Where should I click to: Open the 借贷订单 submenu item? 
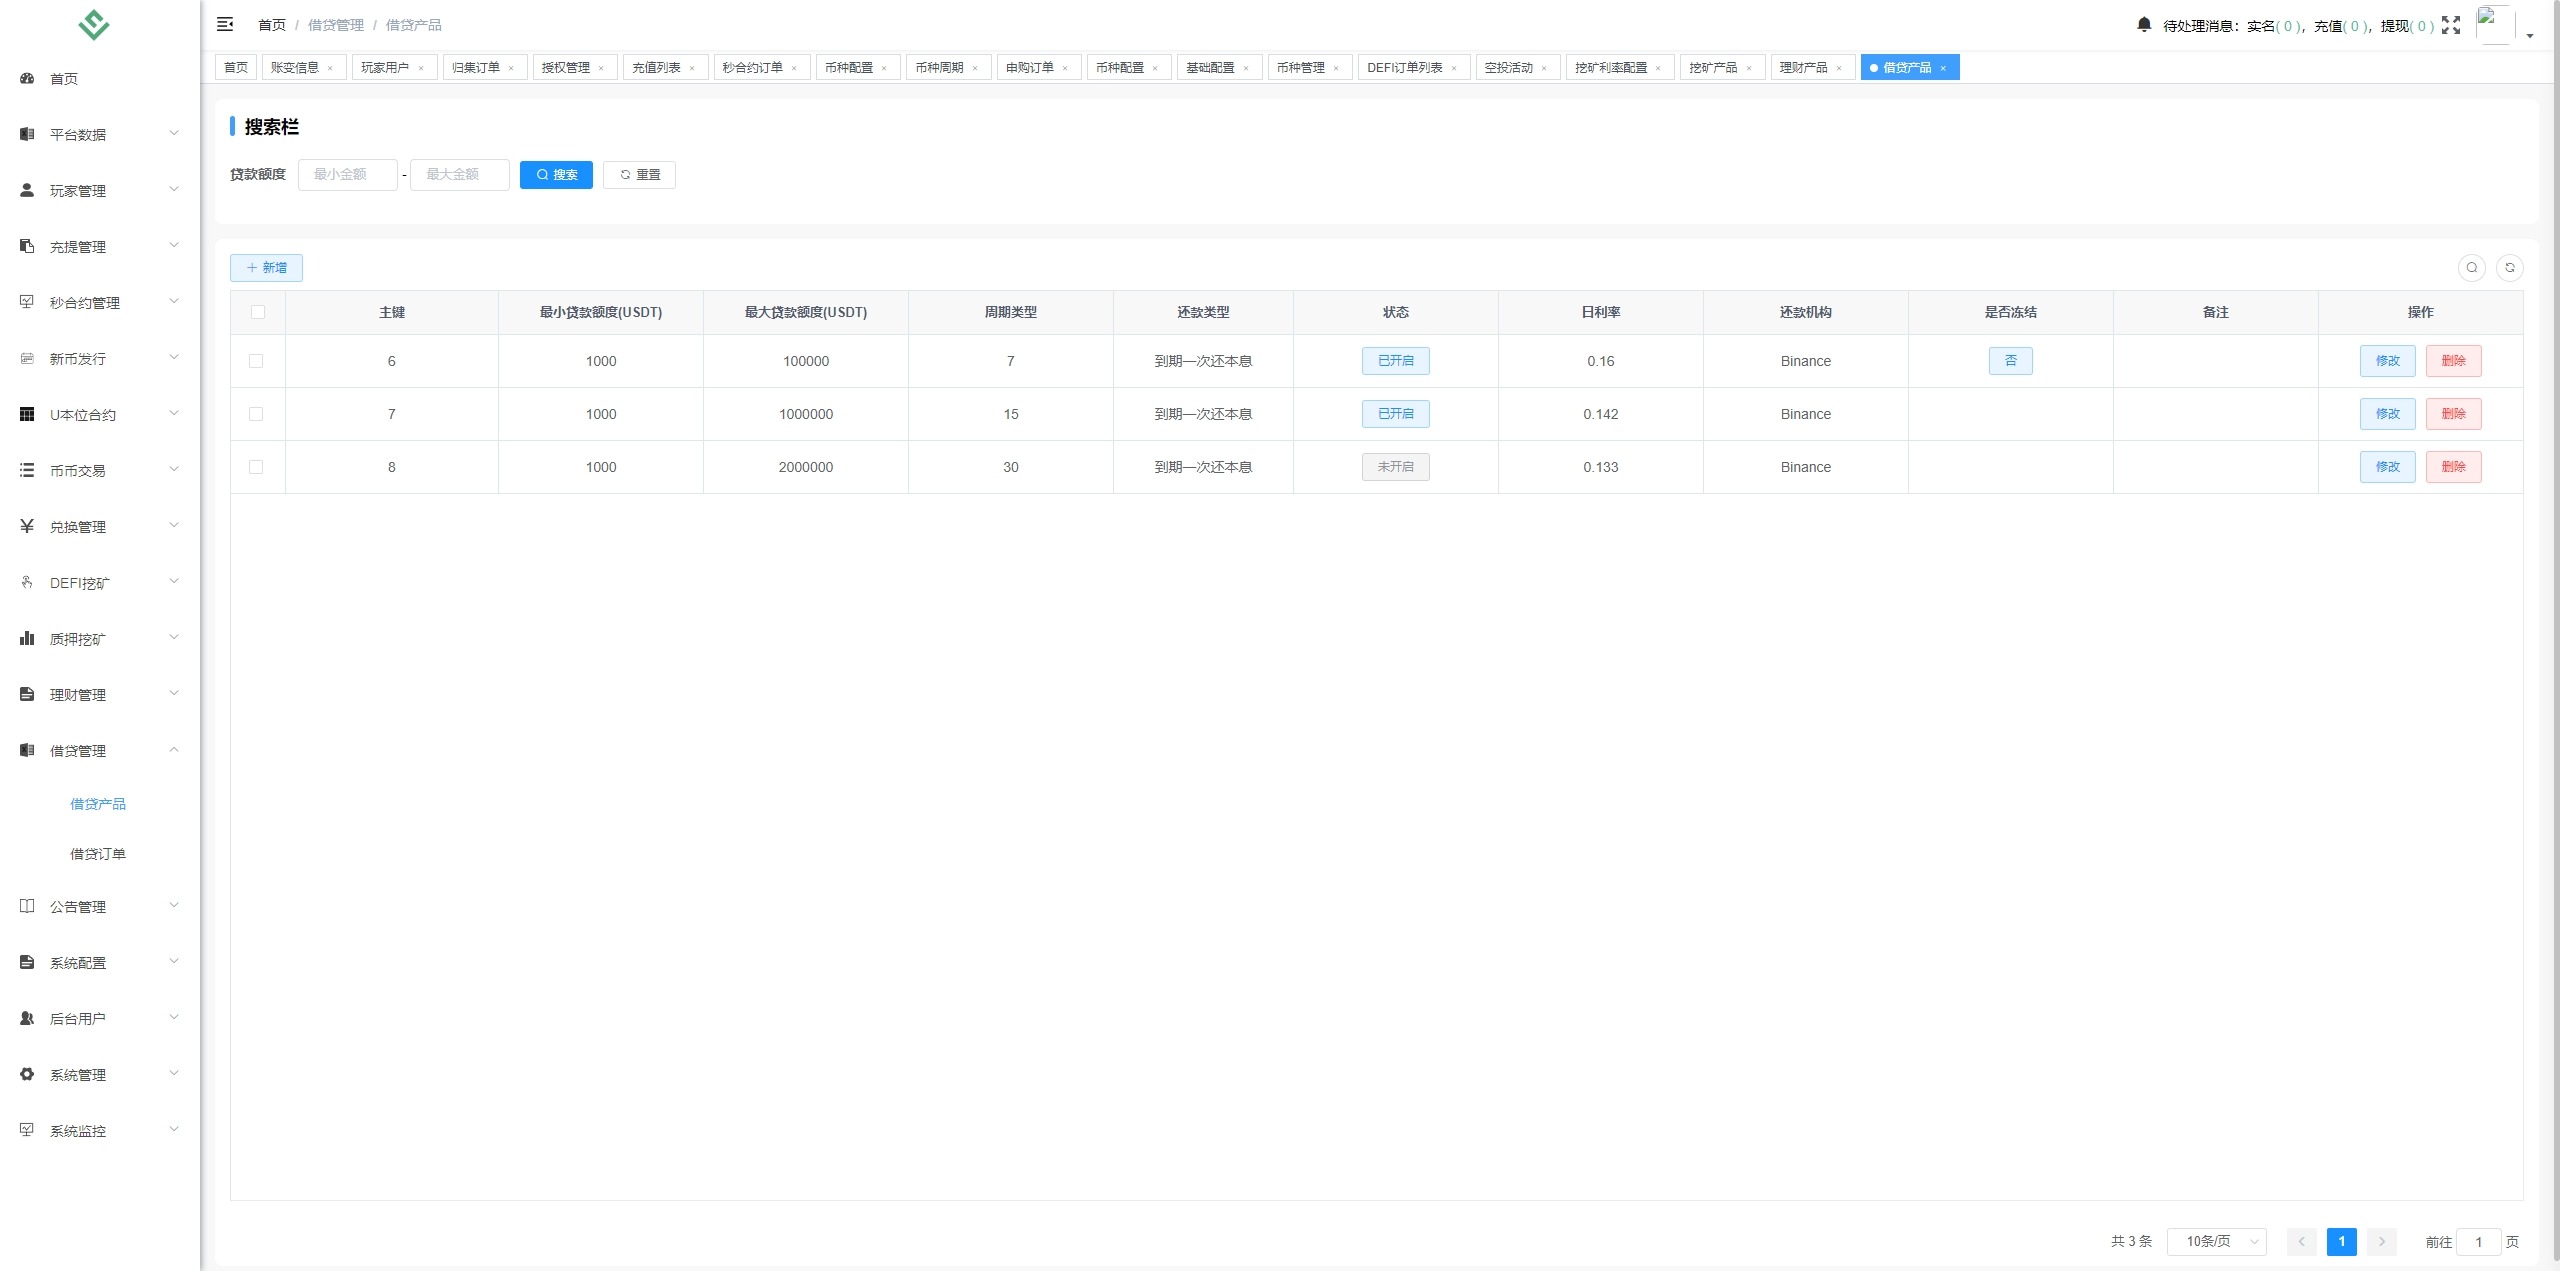click(x=98, y=854)
